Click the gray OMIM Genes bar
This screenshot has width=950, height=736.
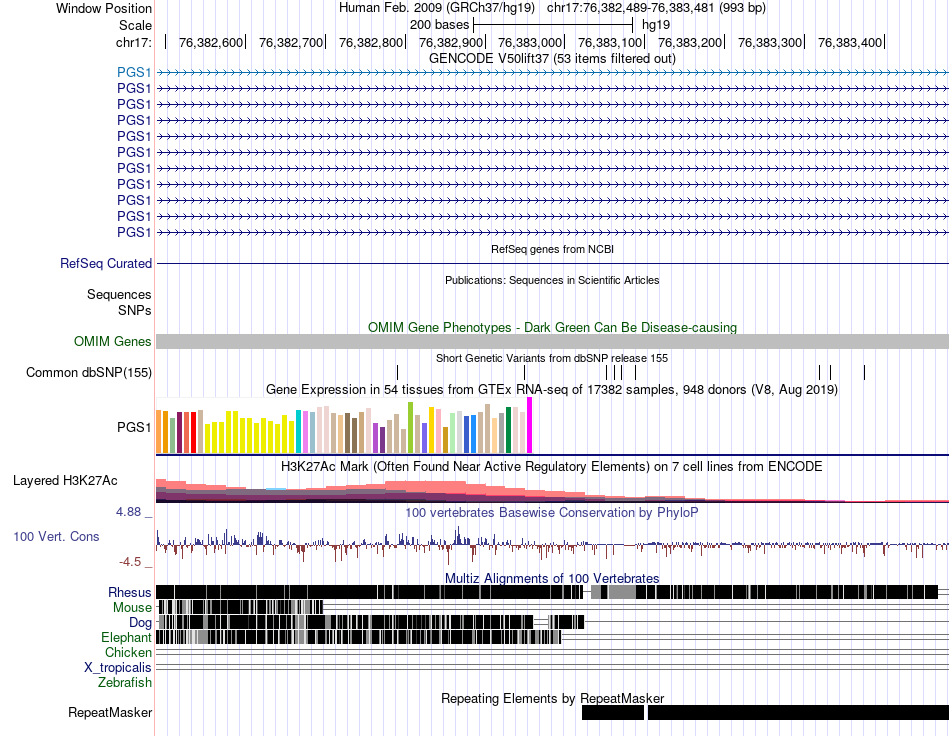point(552,341)
